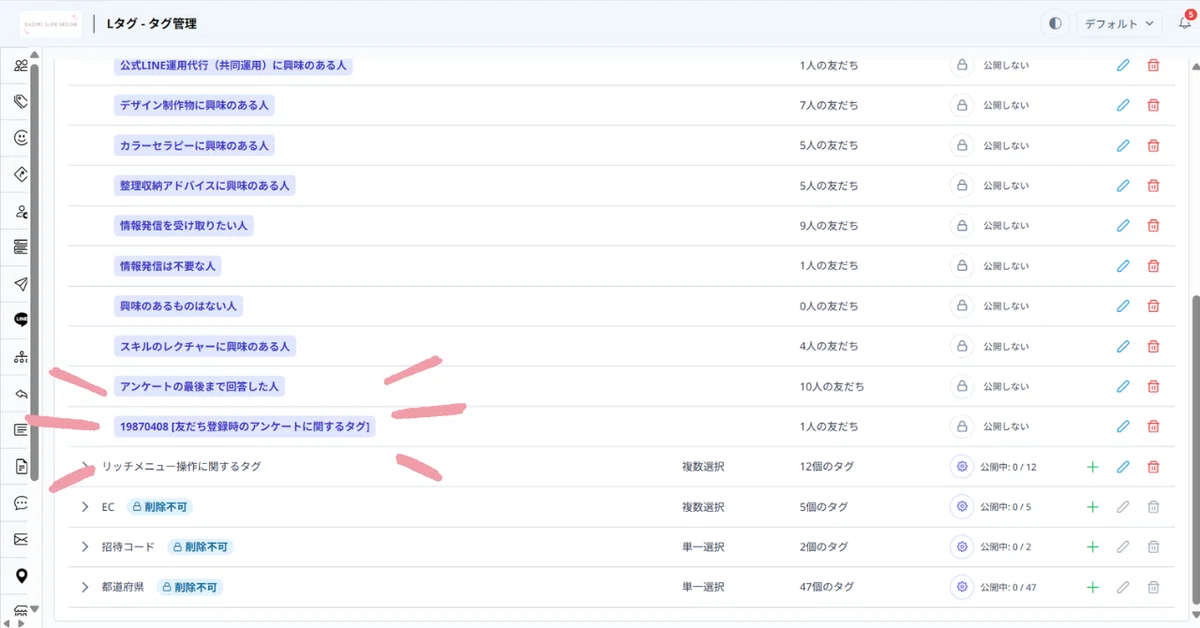
Task: Click the chat bubble sidebar icon
Action: (21, 503)
